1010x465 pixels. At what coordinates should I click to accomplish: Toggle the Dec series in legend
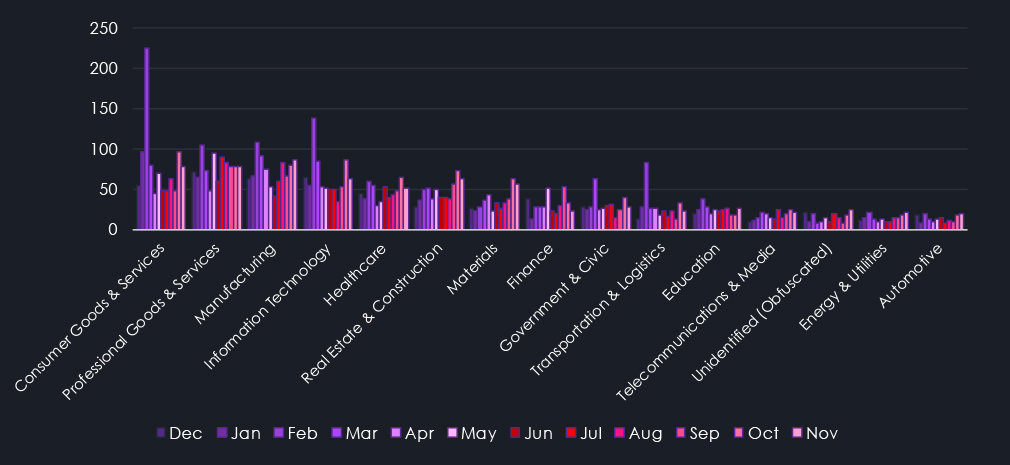coord(180,433)
